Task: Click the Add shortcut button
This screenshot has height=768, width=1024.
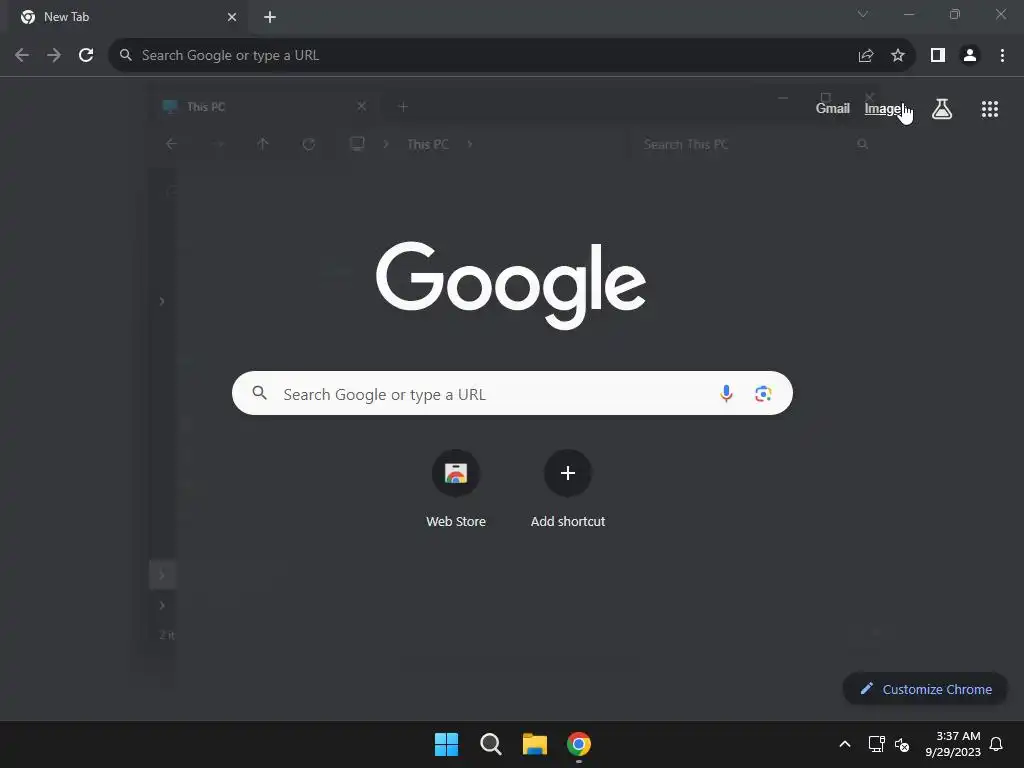Action: pos(568,490)
